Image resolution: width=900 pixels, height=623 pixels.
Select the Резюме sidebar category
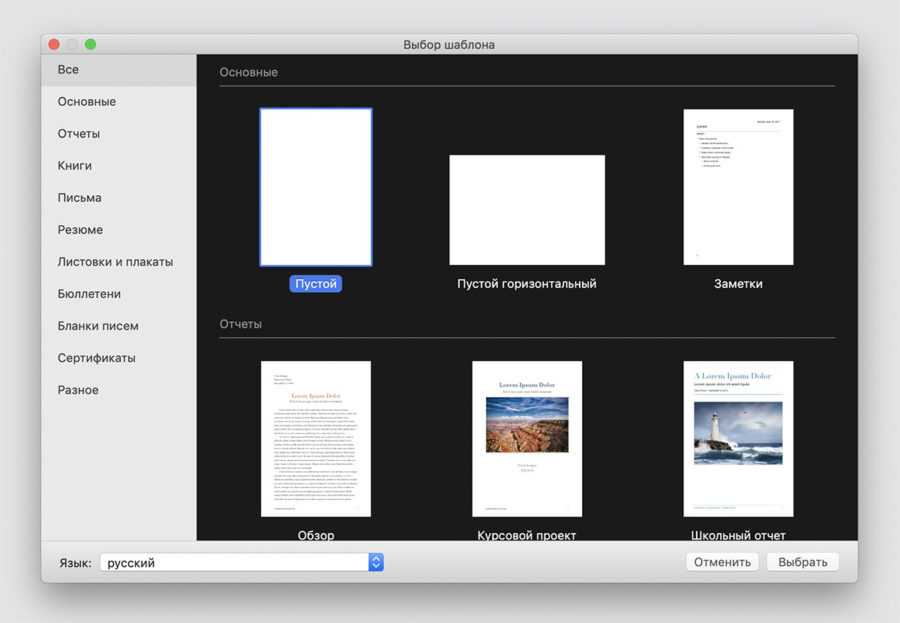(x=80, y=230)
